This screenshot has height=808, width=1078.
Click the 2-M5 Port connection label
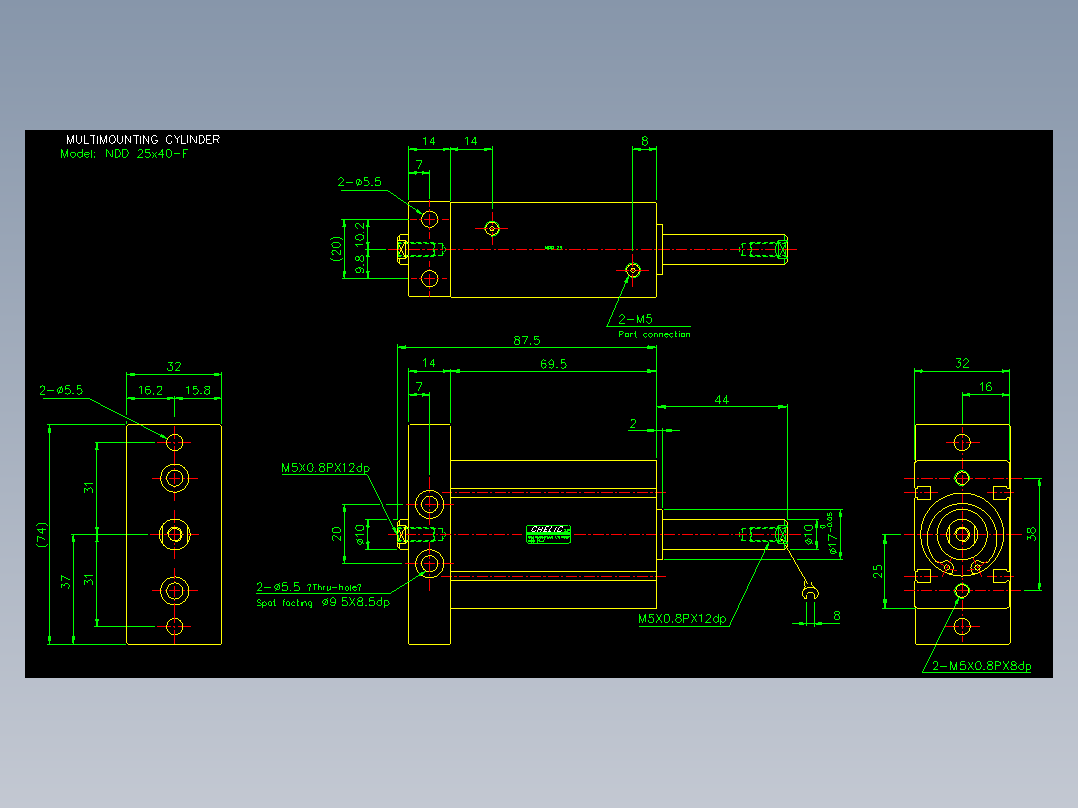click(x=653, y=326)
